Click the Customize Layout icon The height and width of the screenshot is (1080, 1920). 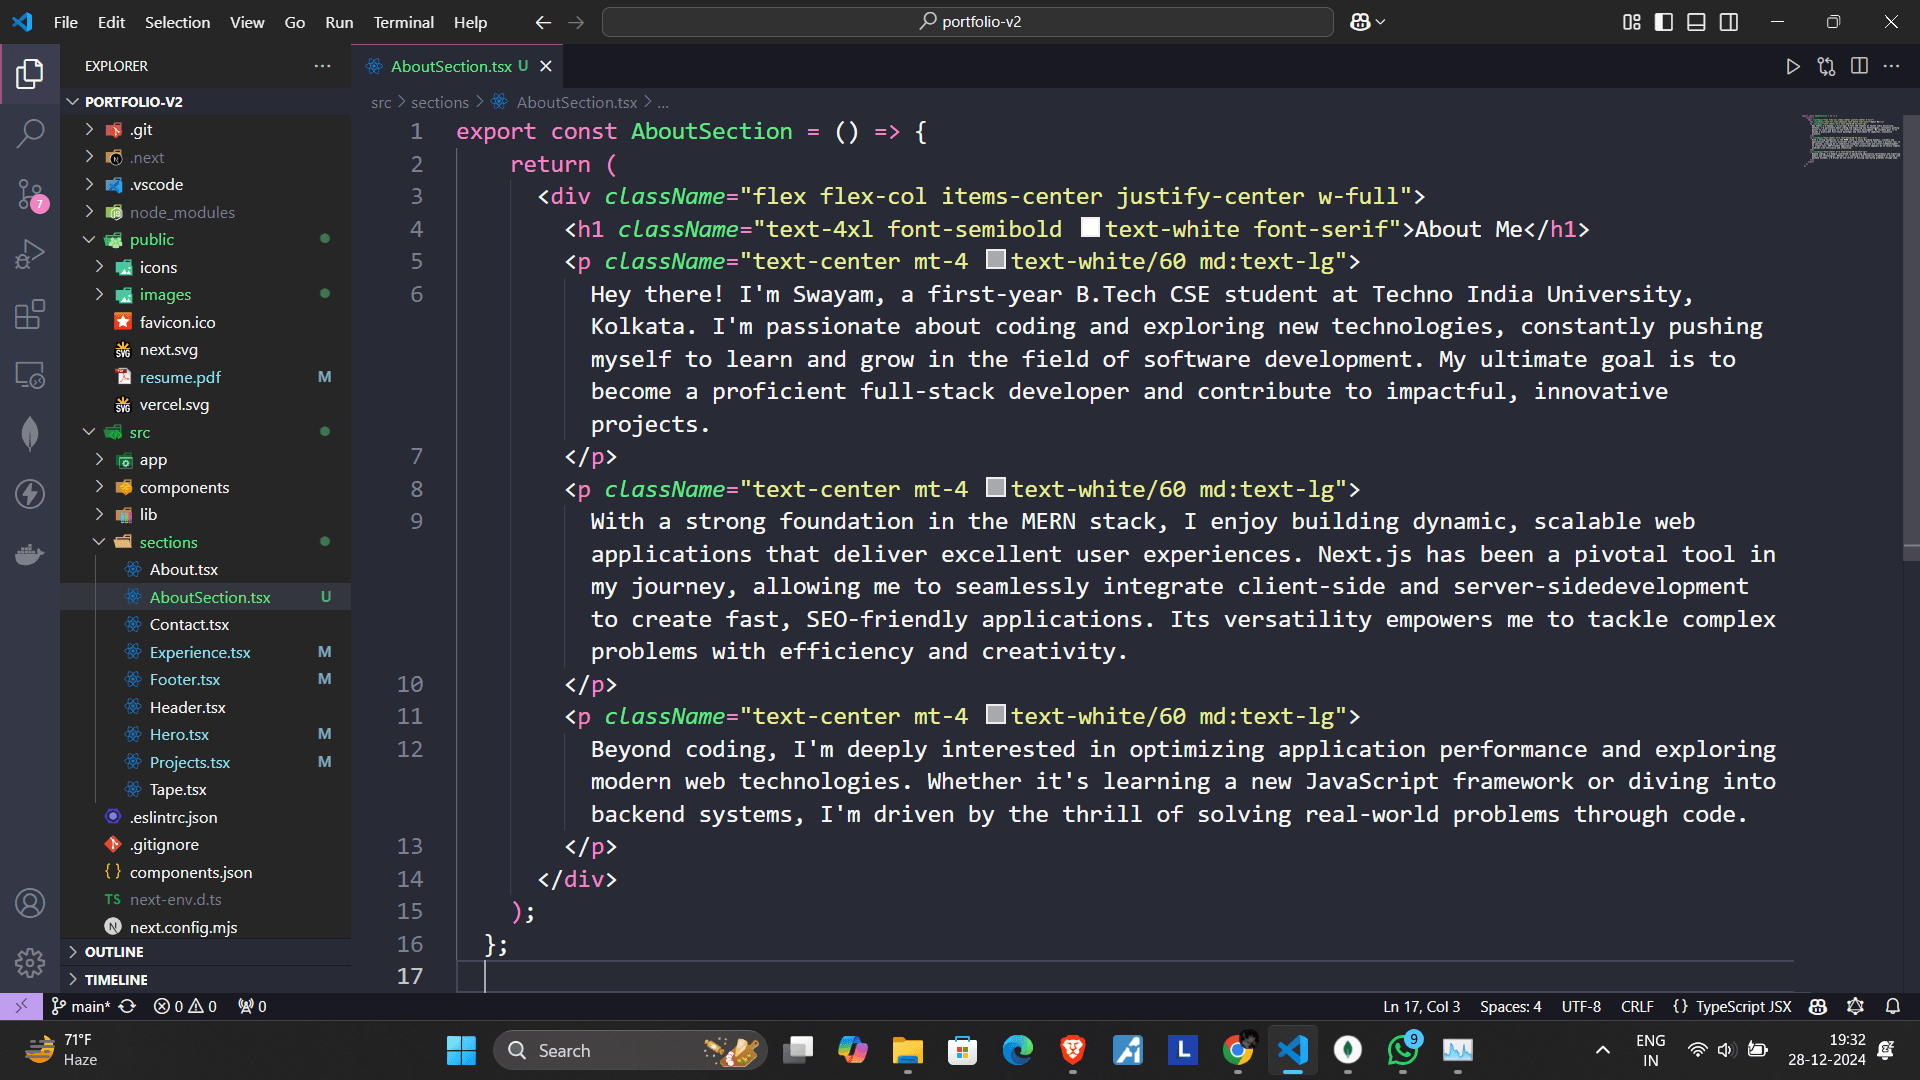(x=1632, y=22)
